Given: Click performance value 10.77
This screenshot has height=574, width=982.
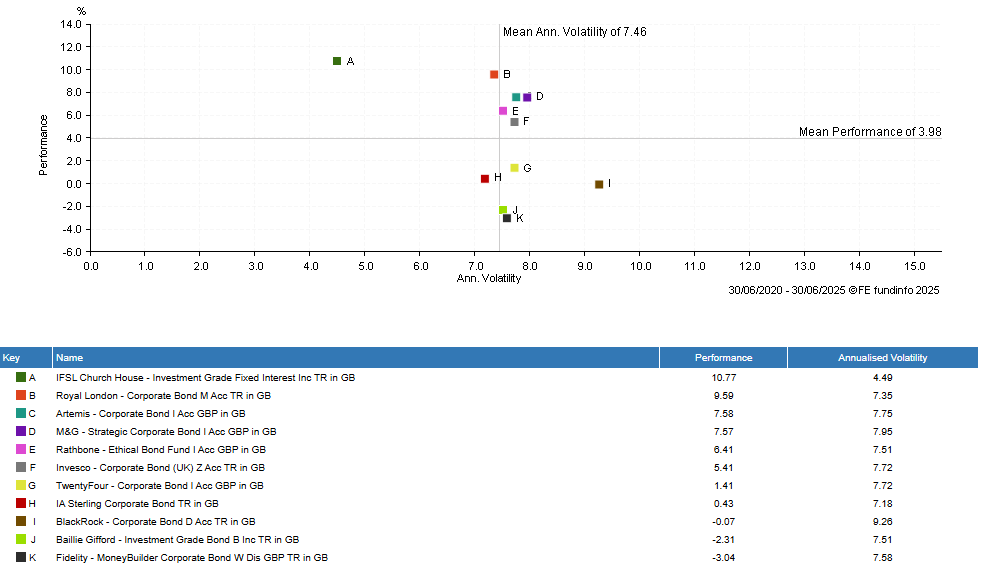Looking at the screenshot, I should 723,378.
